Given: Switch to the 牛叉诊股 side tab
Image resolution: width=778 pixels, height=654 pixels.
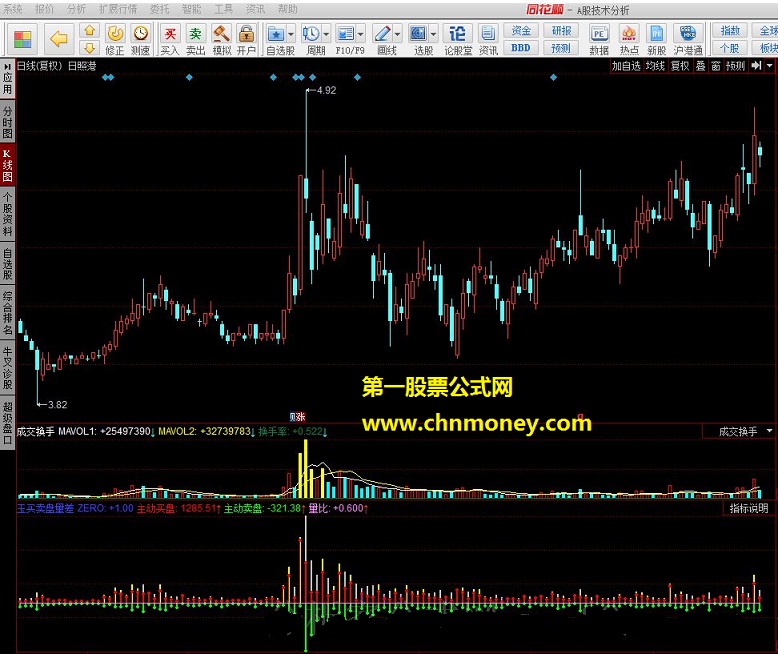Looking at the screenshot, I should [7, 367].
